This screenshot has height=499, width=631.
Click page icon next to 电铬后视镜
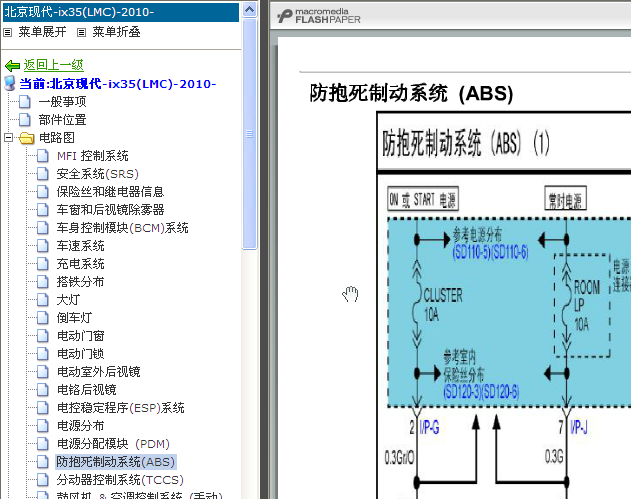click(x=43, y=390)
